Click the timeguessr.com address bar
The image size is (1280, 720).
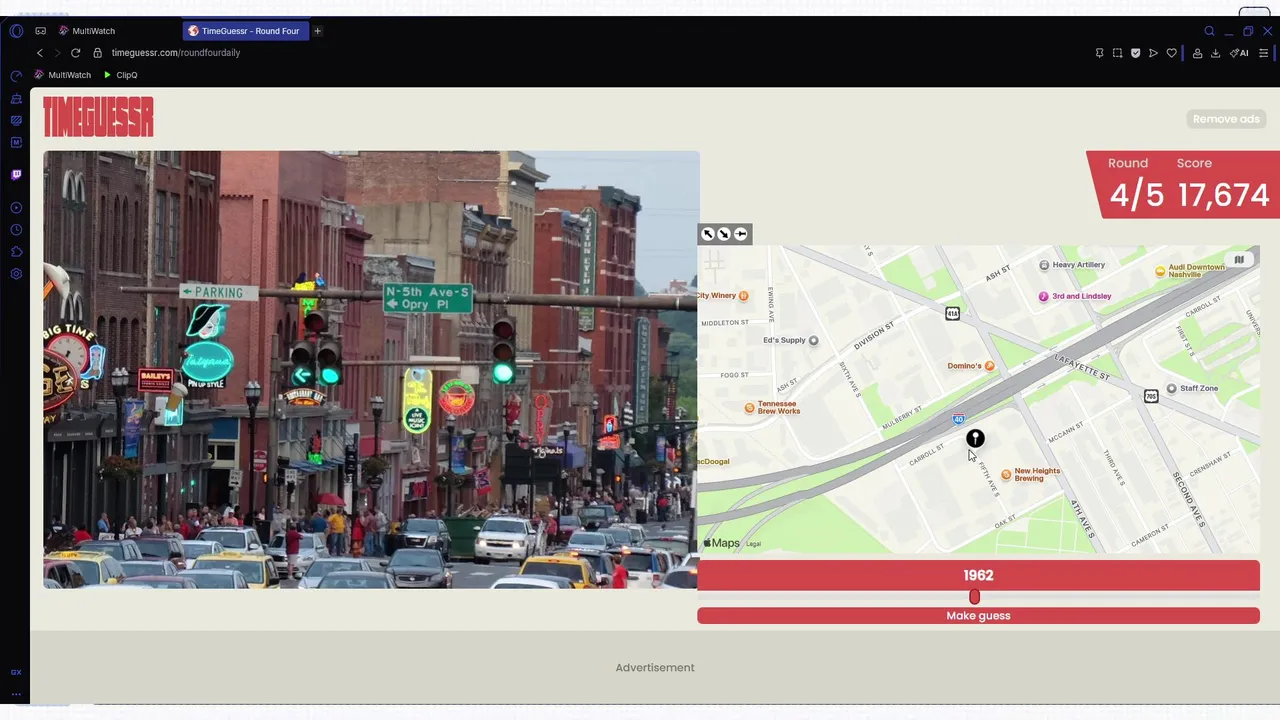176,53
